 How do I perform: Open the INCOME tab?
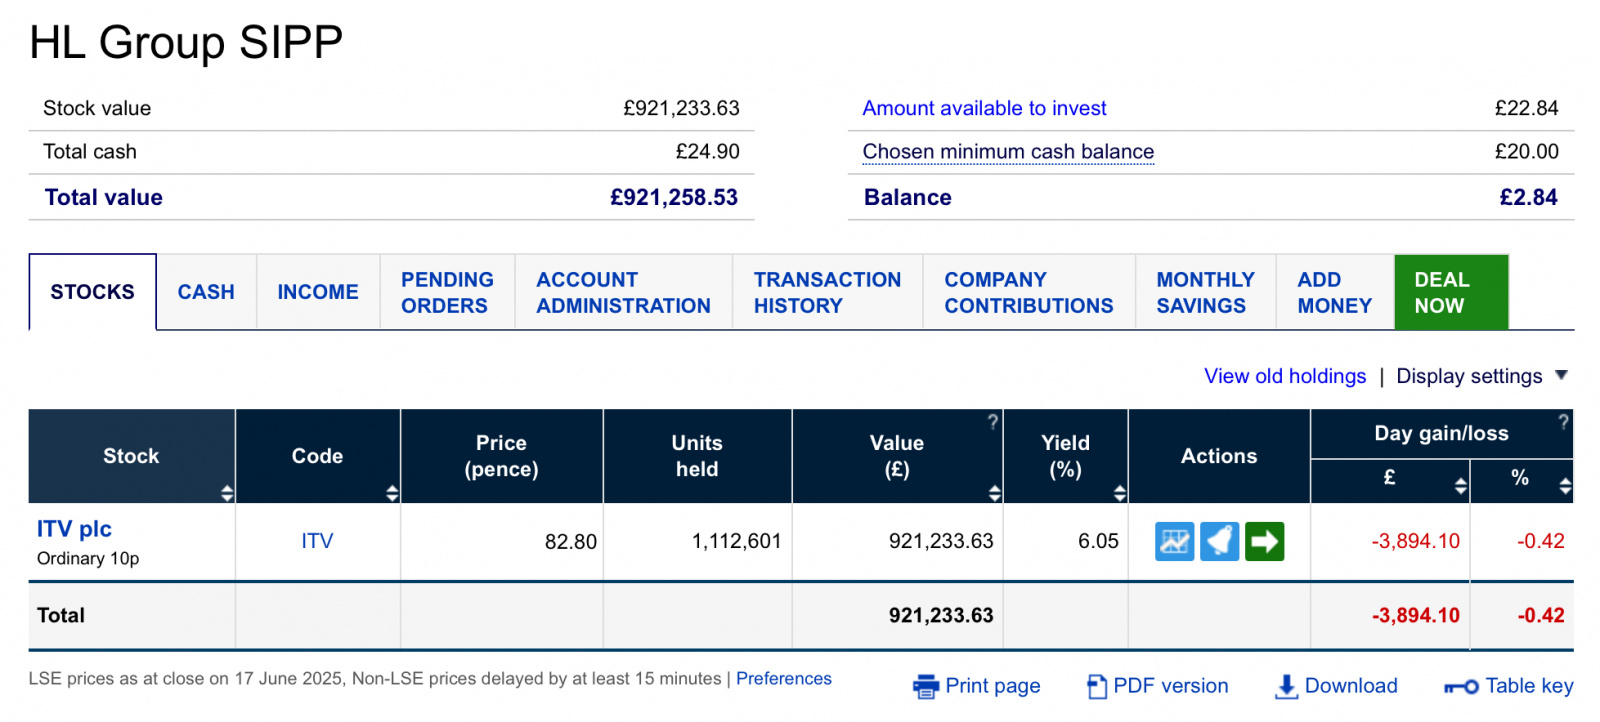click(x=318, y=292)
